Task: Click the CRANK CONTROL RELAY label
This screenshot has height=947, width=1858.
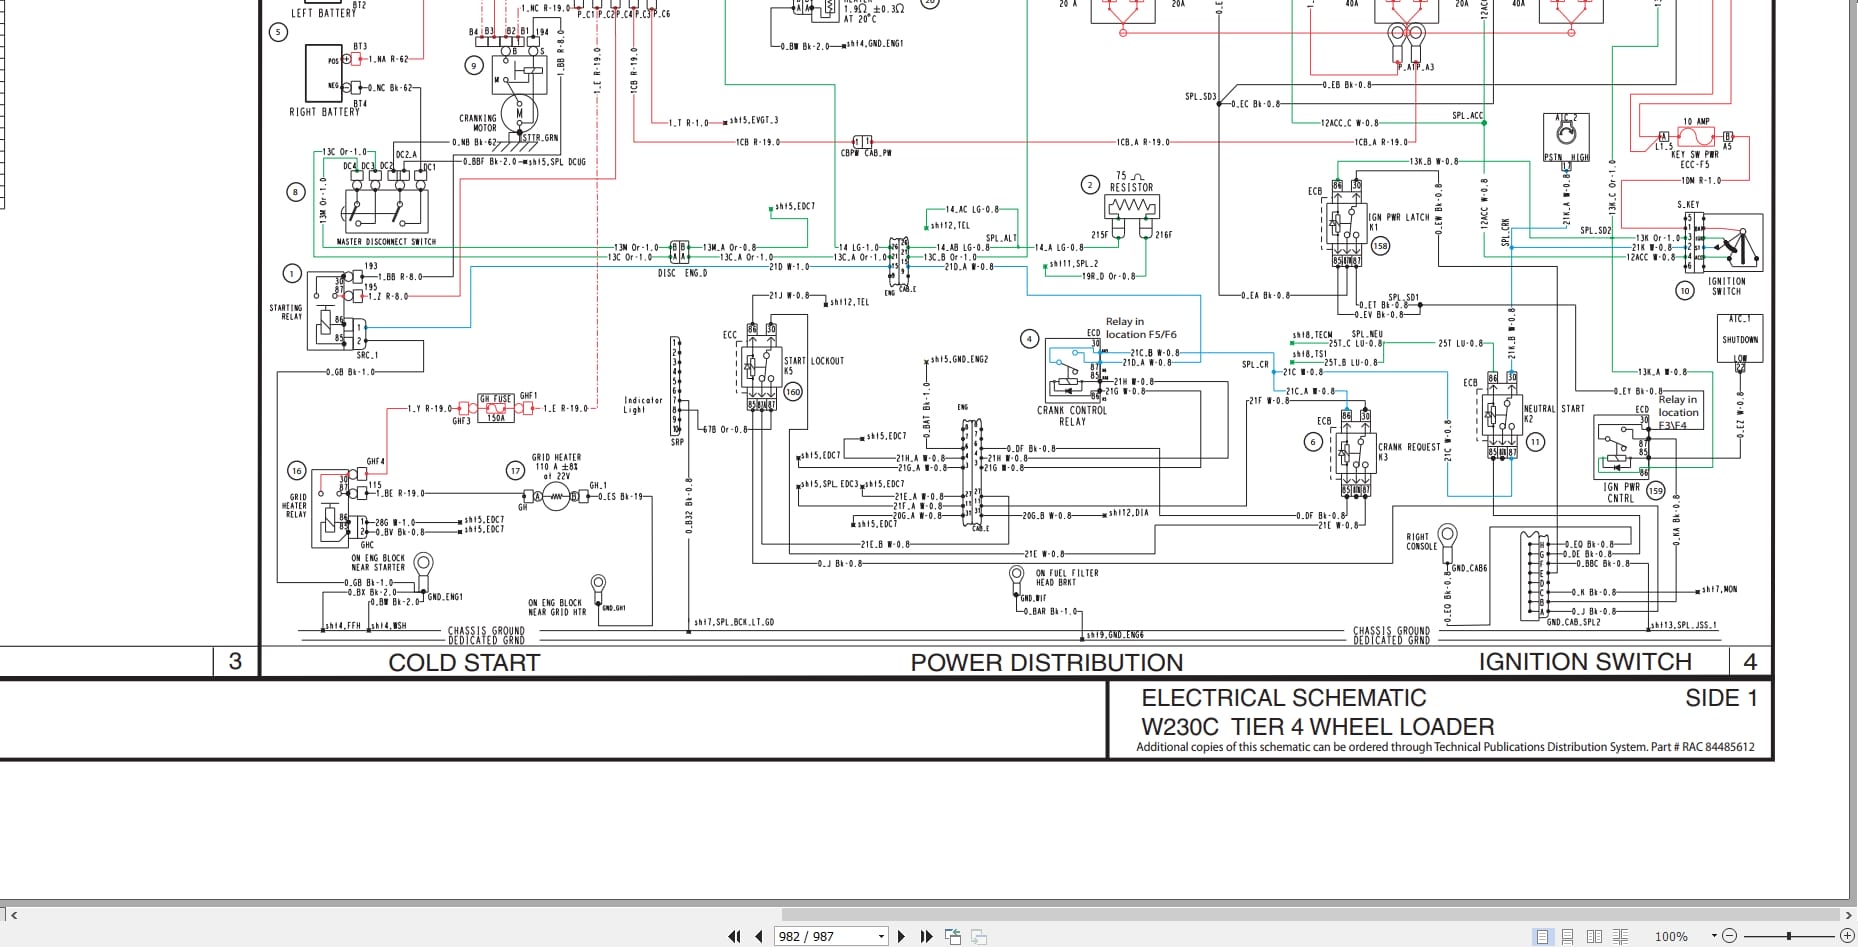Action: point(1072,416)
